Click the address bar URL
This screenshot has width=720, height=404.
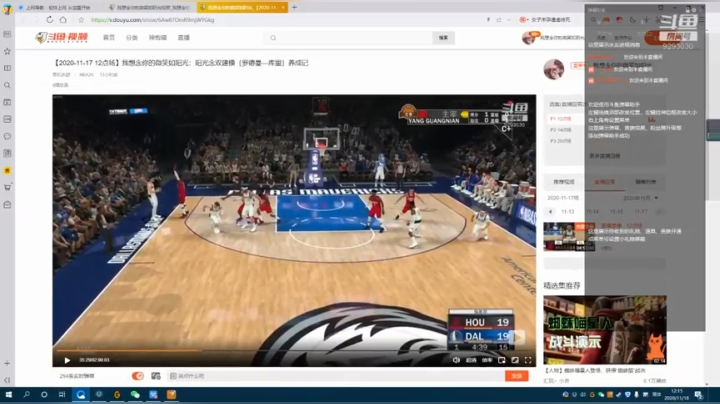click(x=153, y=20)
